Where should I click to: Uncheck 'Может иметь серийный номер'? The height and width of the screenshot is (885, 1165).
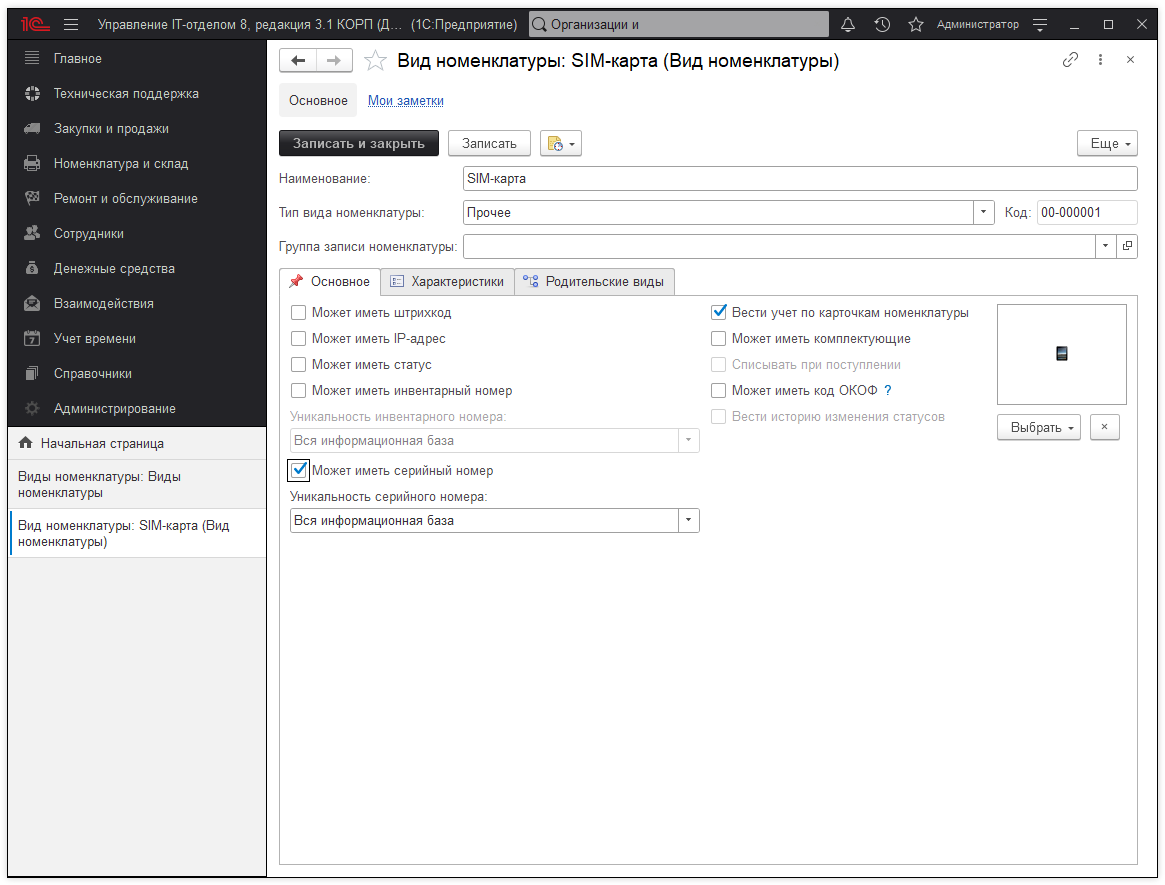(298, 470)
